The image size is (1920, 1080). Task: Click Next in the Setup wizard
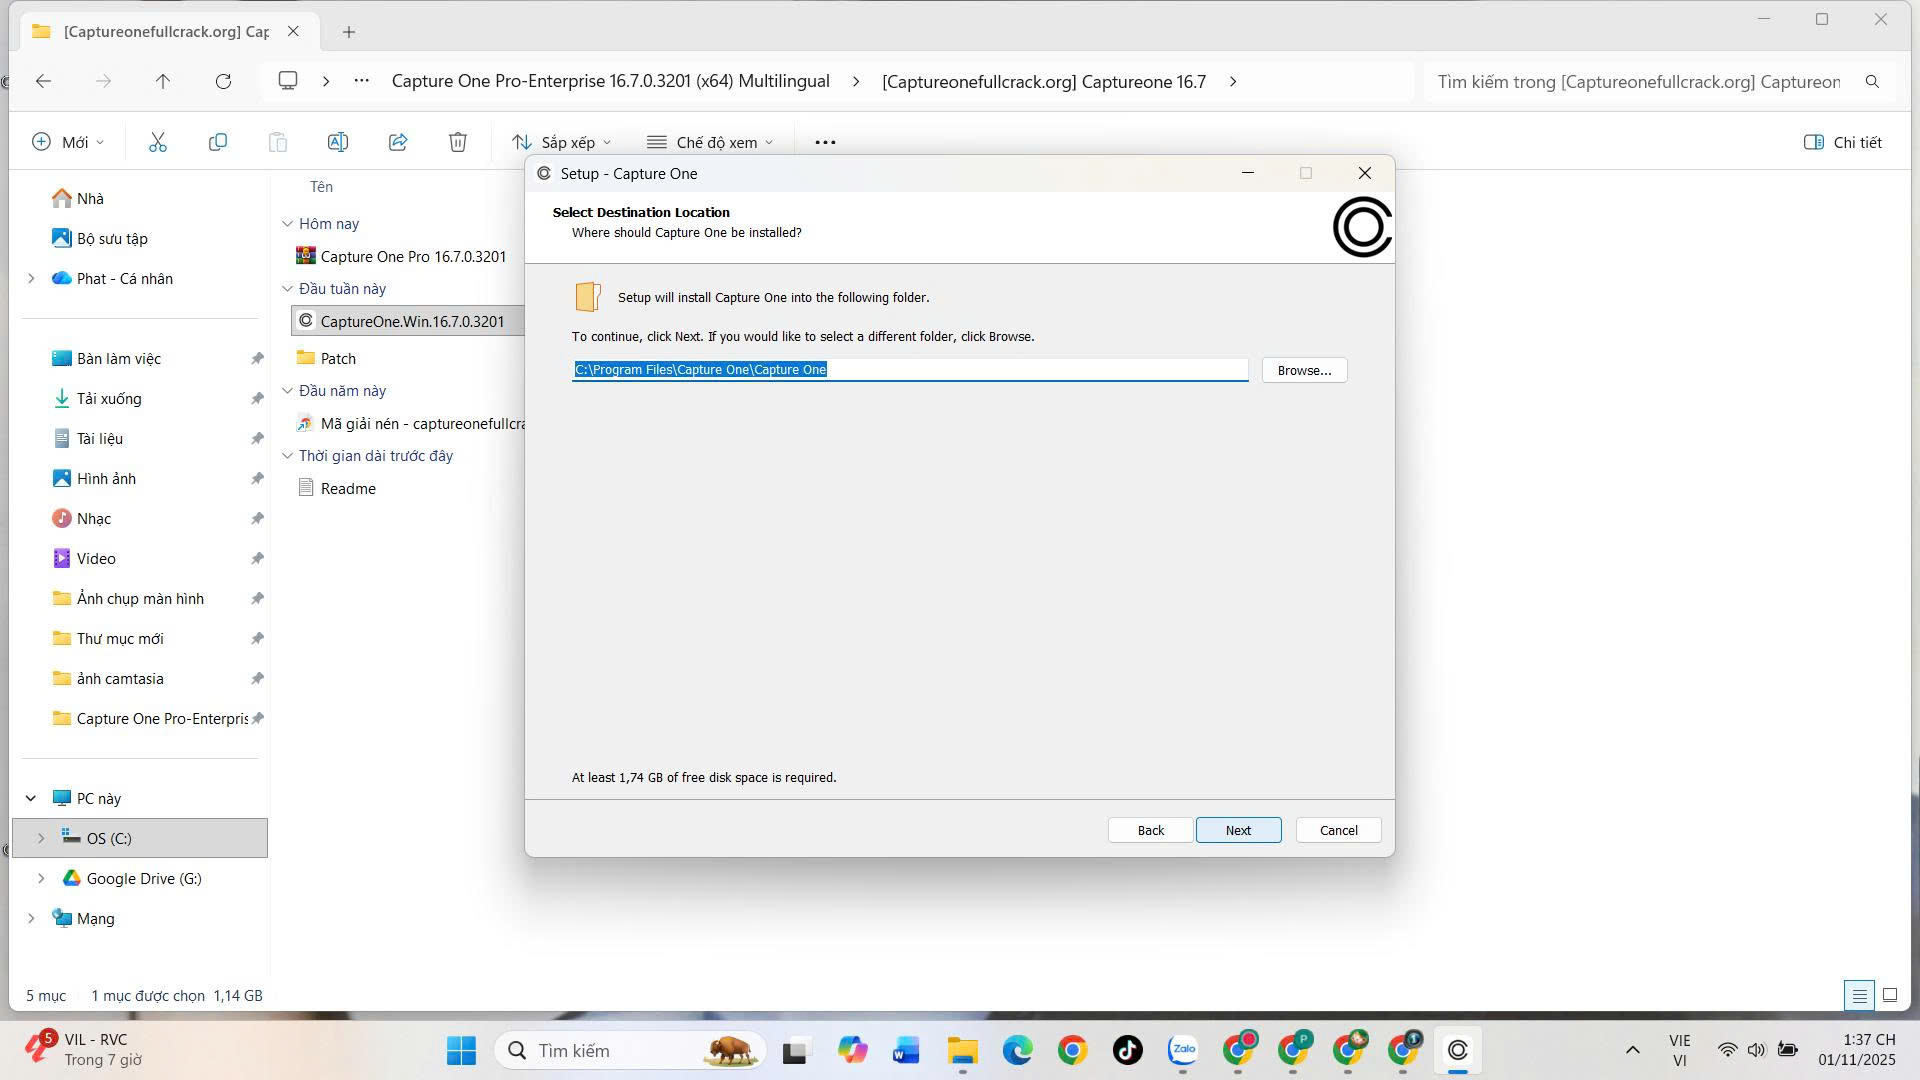click(1238, 830)
